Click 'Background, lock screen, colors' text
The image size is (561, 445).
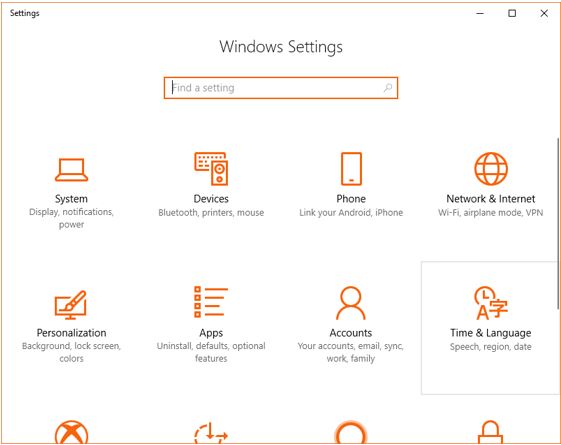tap(71, 352)
